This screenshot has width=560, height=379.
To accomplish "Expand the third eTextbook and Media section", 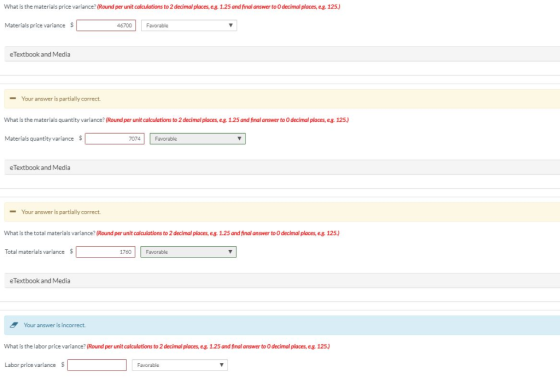I will click(282, 280).
